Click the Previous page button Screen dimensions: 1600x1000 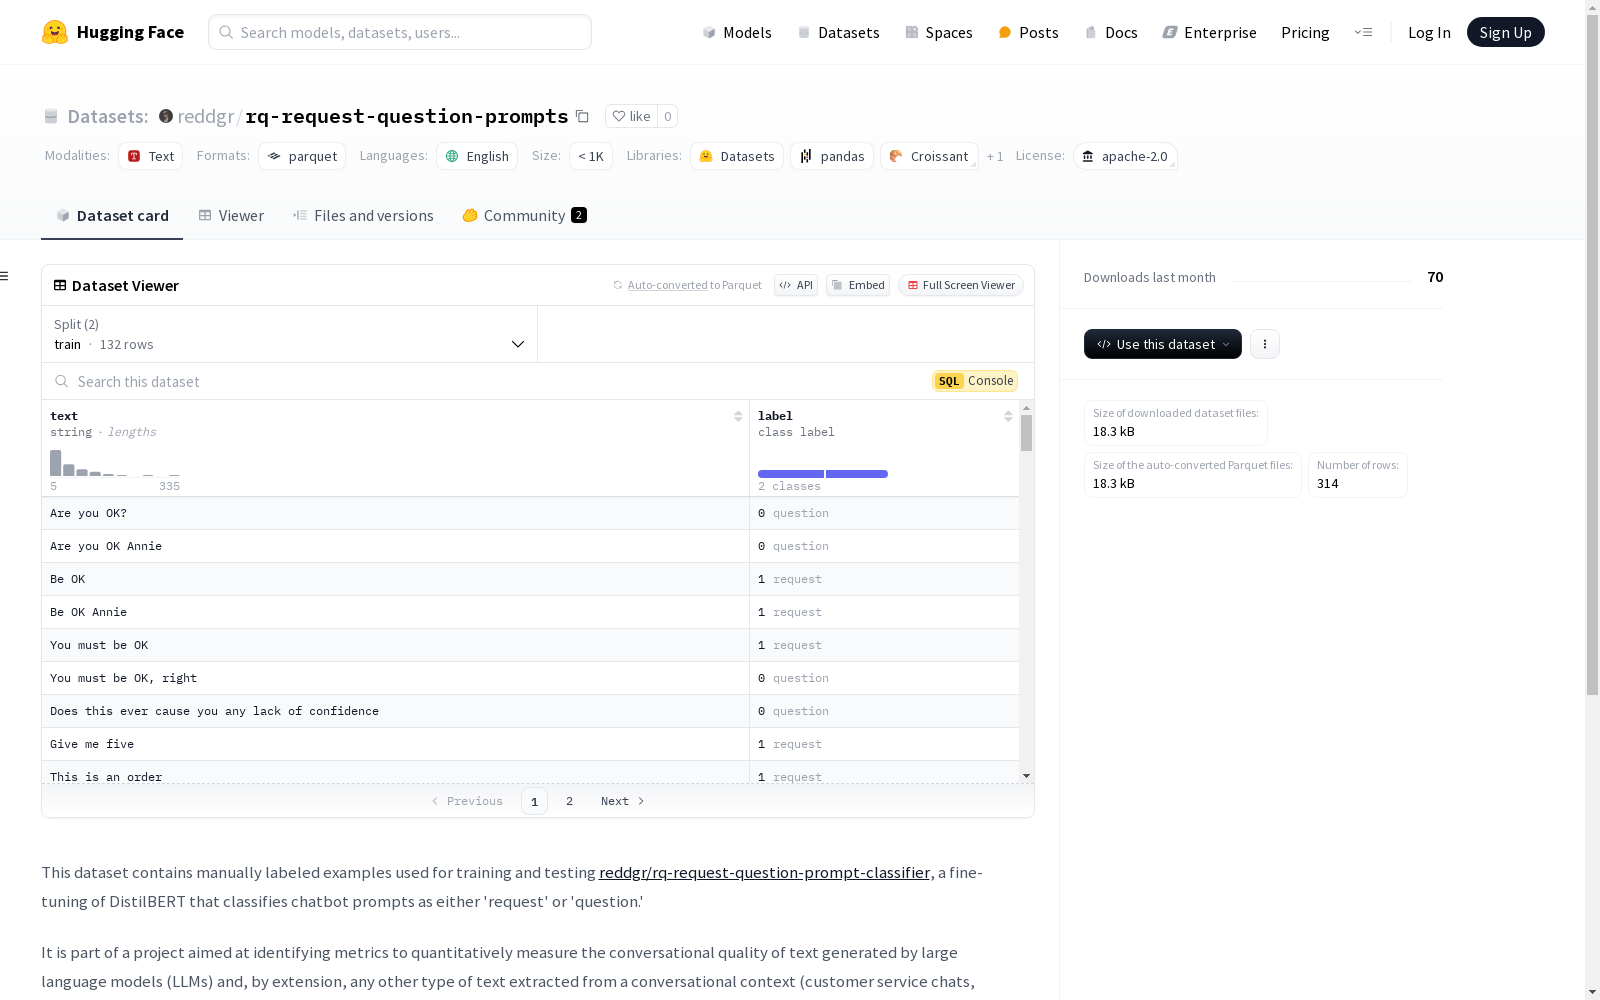click(467, 801)
